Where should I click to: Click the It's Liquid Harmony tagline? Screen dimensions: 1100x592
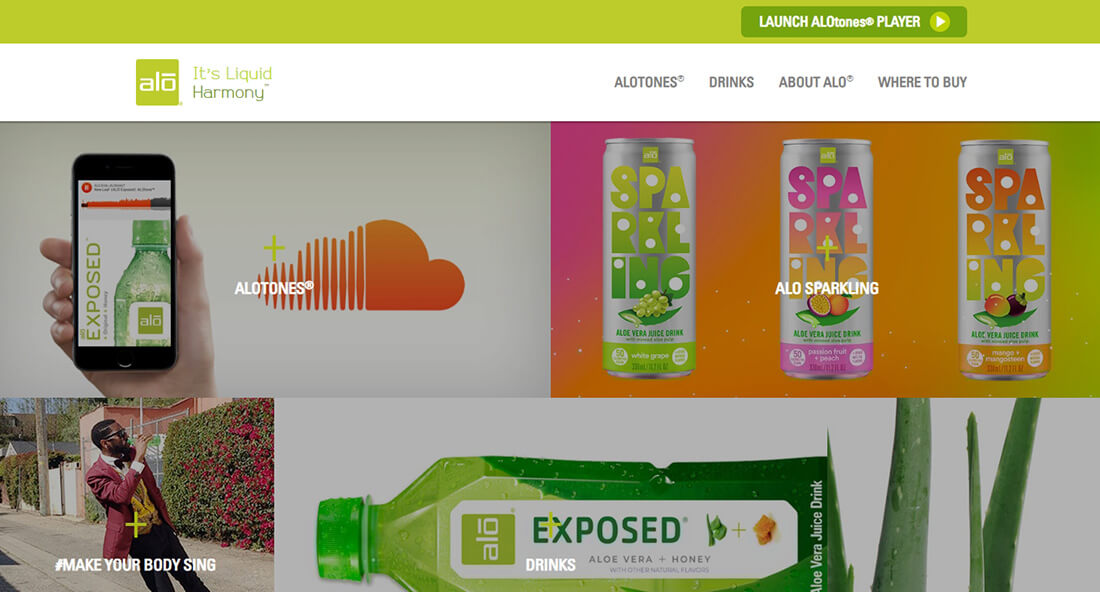[x=232, y=83]
